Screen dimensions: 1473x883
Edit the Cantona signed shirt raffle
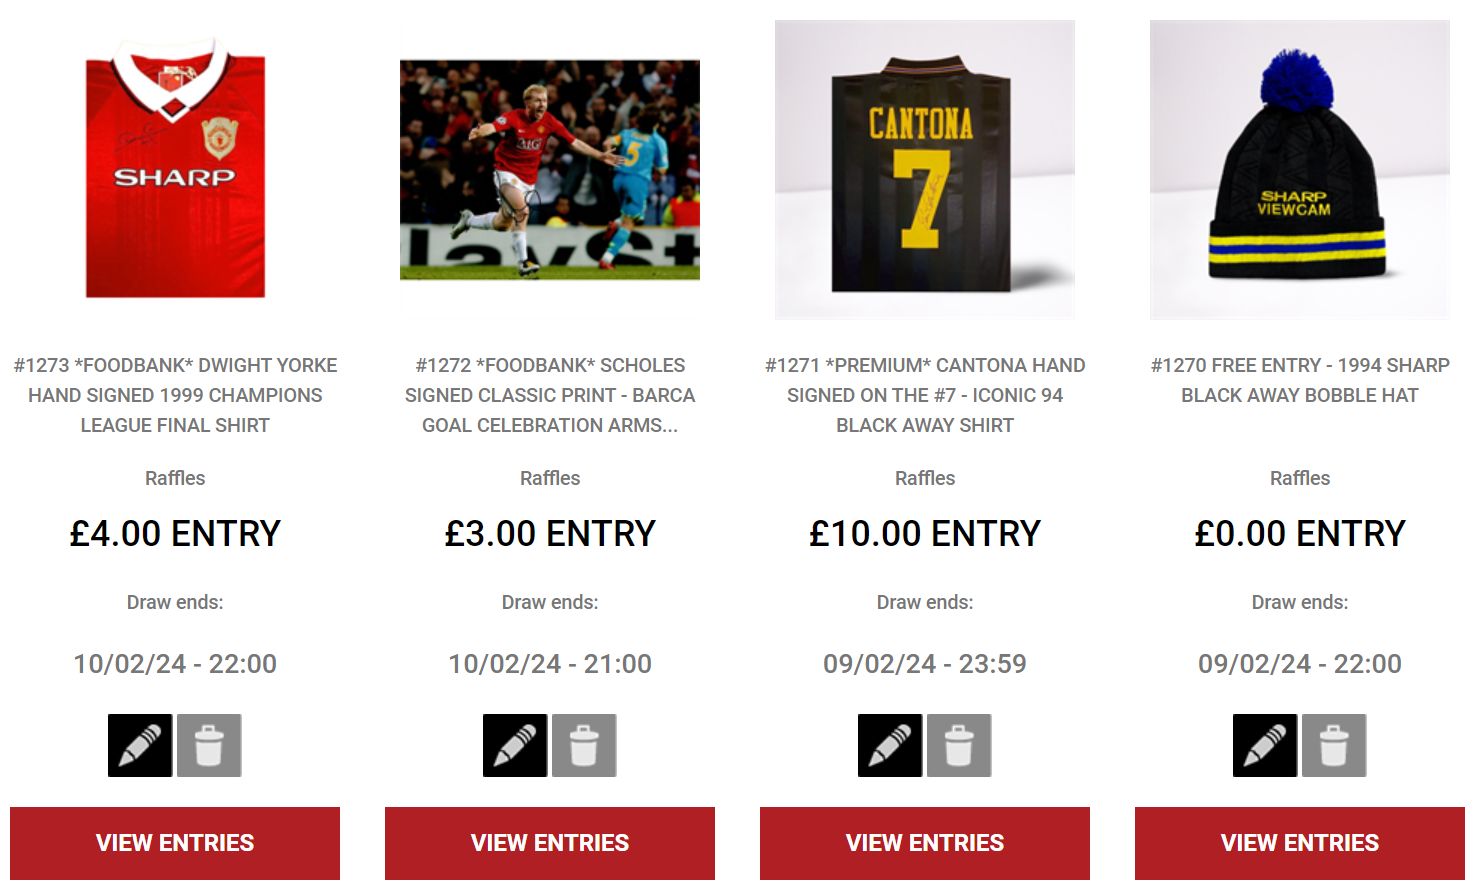pos(890,745)
